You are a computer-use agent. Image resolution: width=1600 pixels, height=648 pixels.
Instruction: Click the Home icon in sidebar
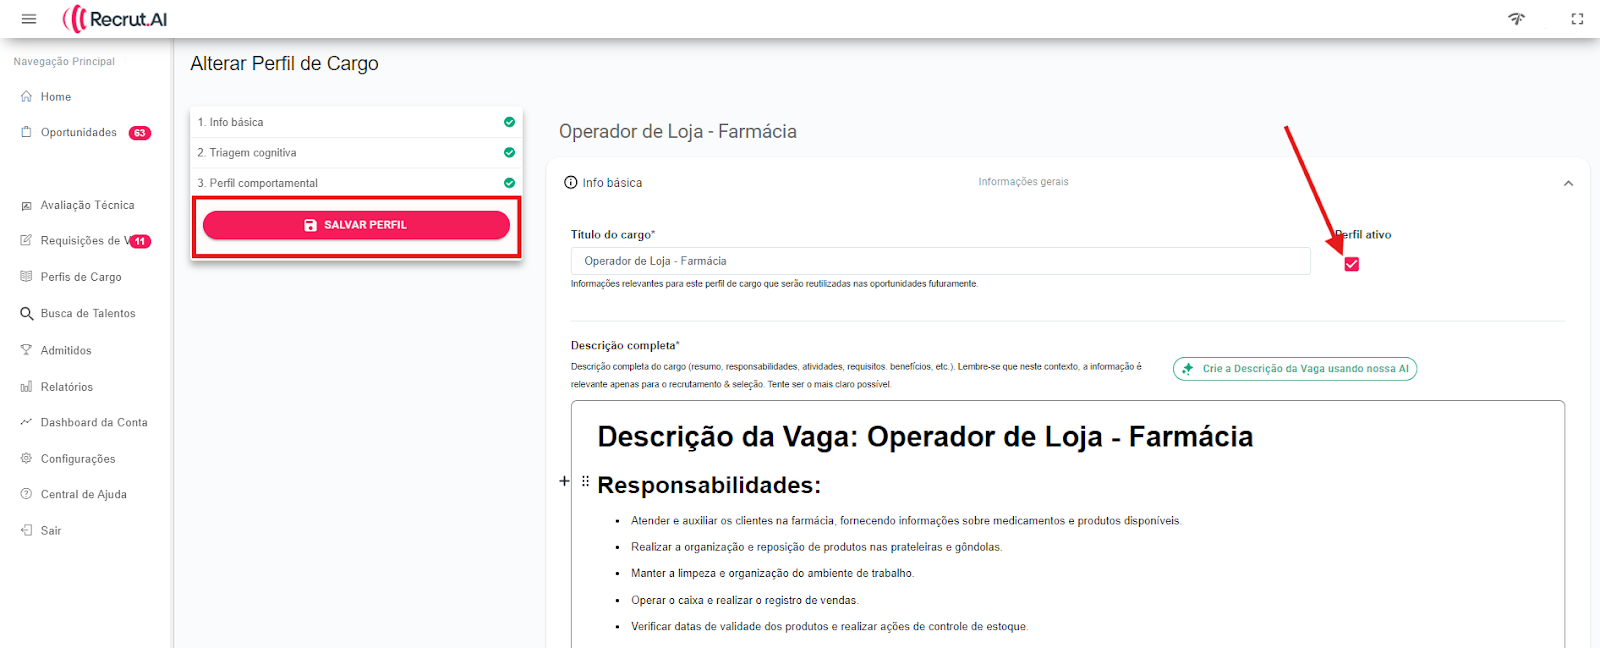(x=27, y=97)
